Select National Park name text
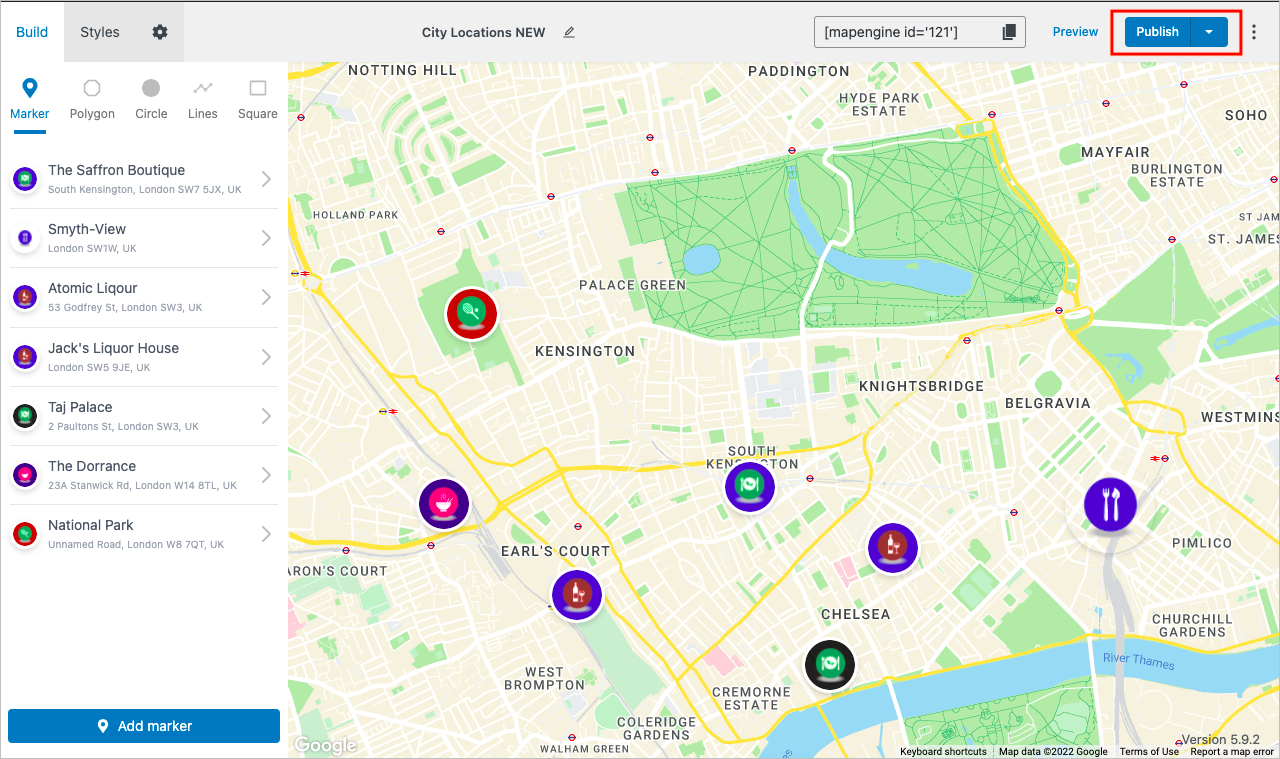 tap(91, 525)
